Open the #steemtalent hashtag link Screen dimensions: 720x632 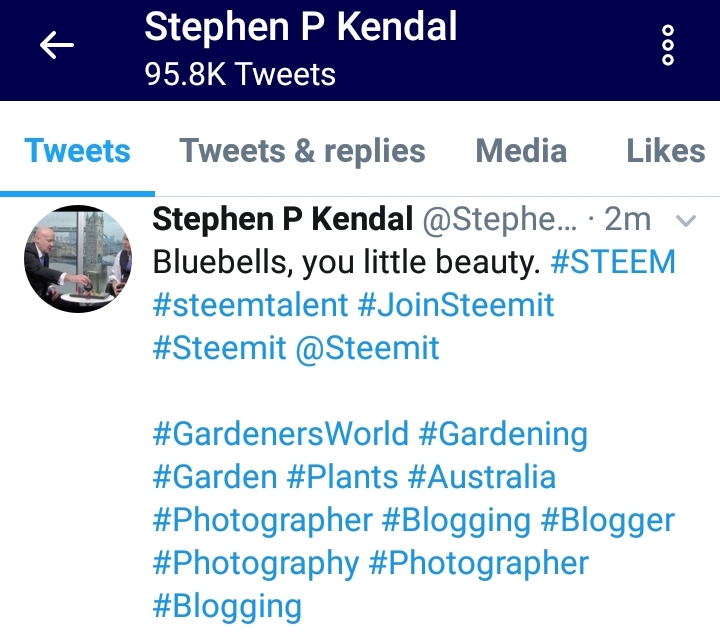250,305
